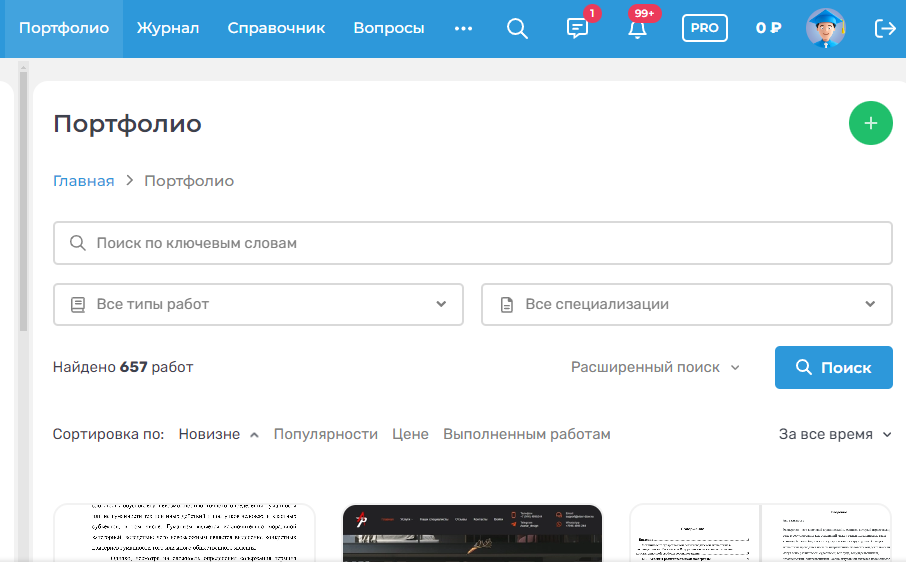
Task: Expand the 'Все специализации' dropdown
Action: point(686,304)
